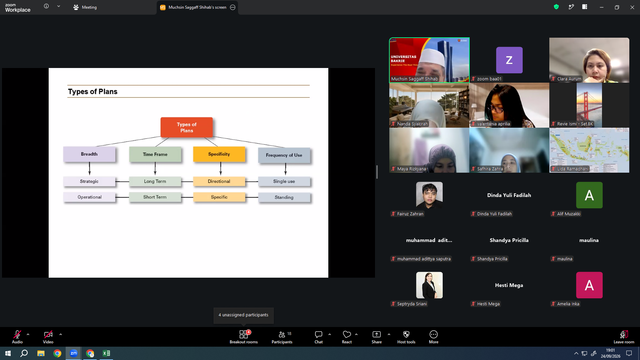Click the Directional box in slide

(219, 181)
